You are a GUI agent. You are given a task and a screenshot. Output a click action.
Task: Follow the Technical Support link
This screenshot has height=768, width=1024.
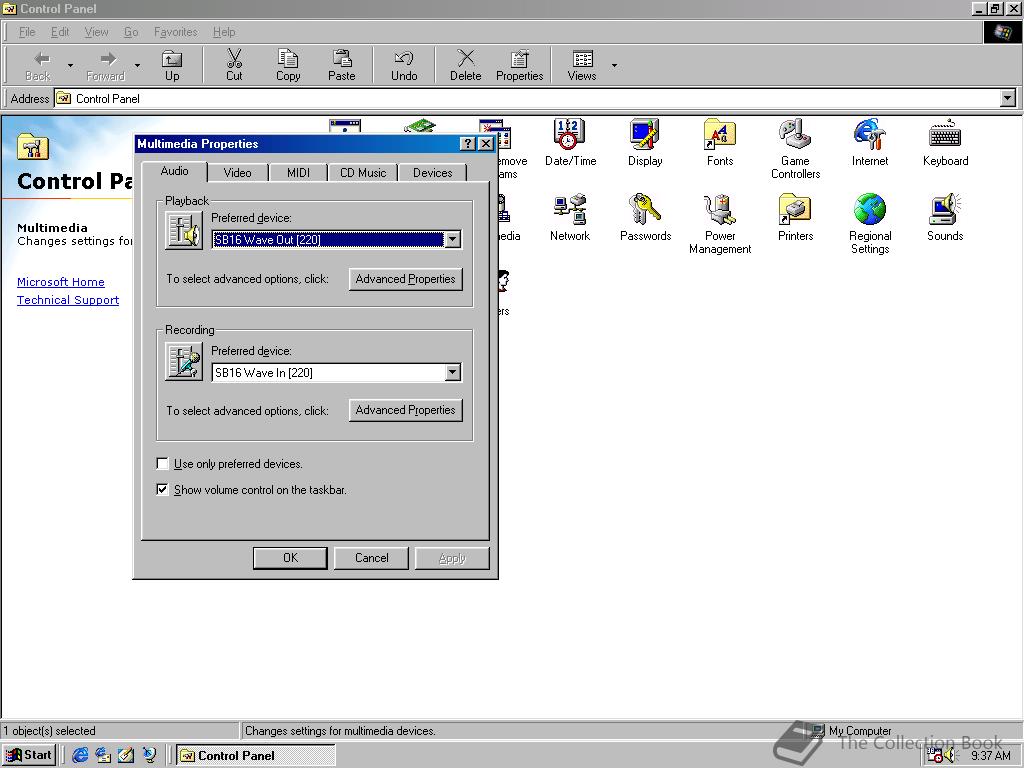[x=68, y=300]
